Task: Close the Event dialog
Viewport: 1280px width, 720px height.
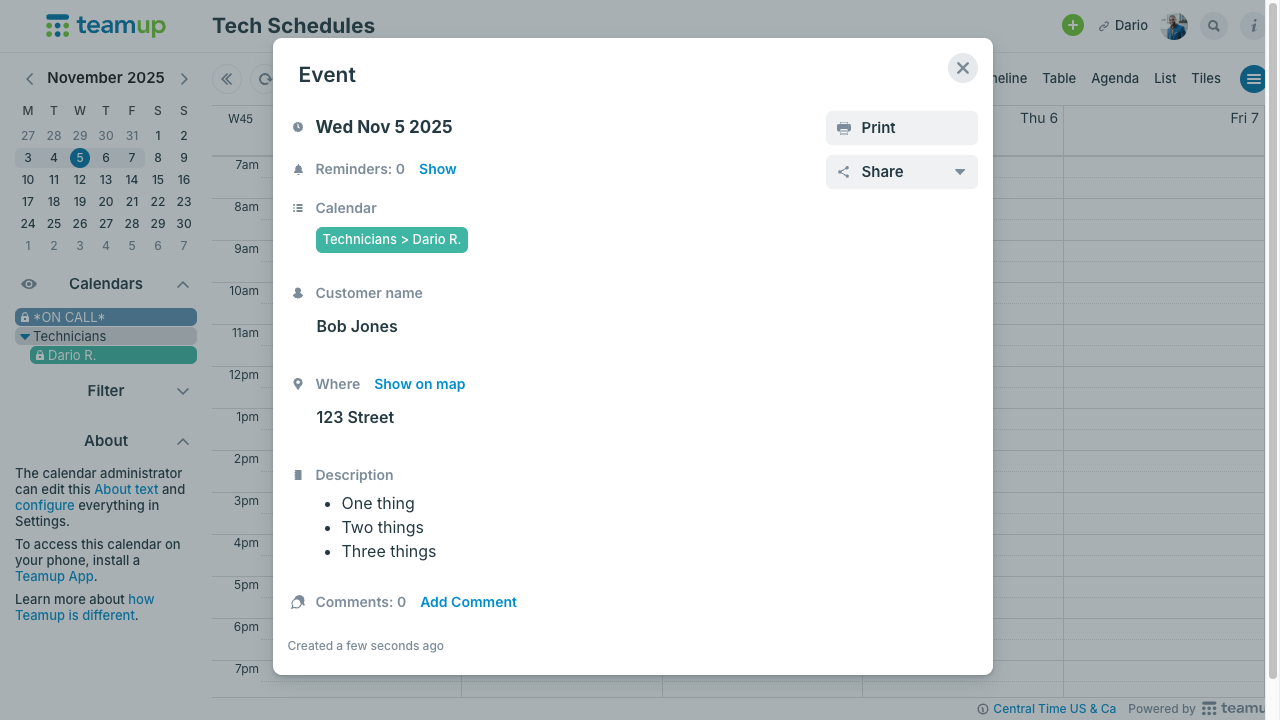Action: [x=962, y=68]
